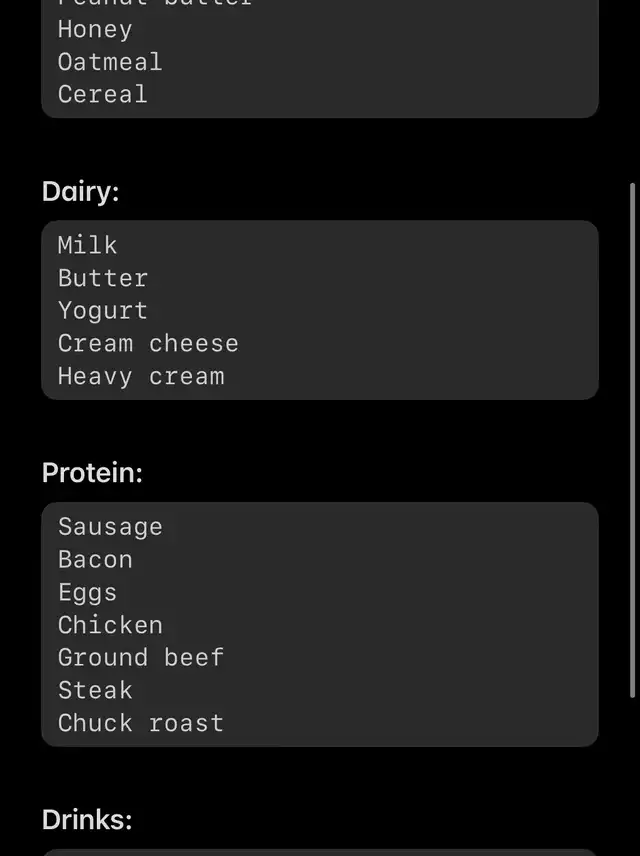Tap the Cereal line

[102, 95]
